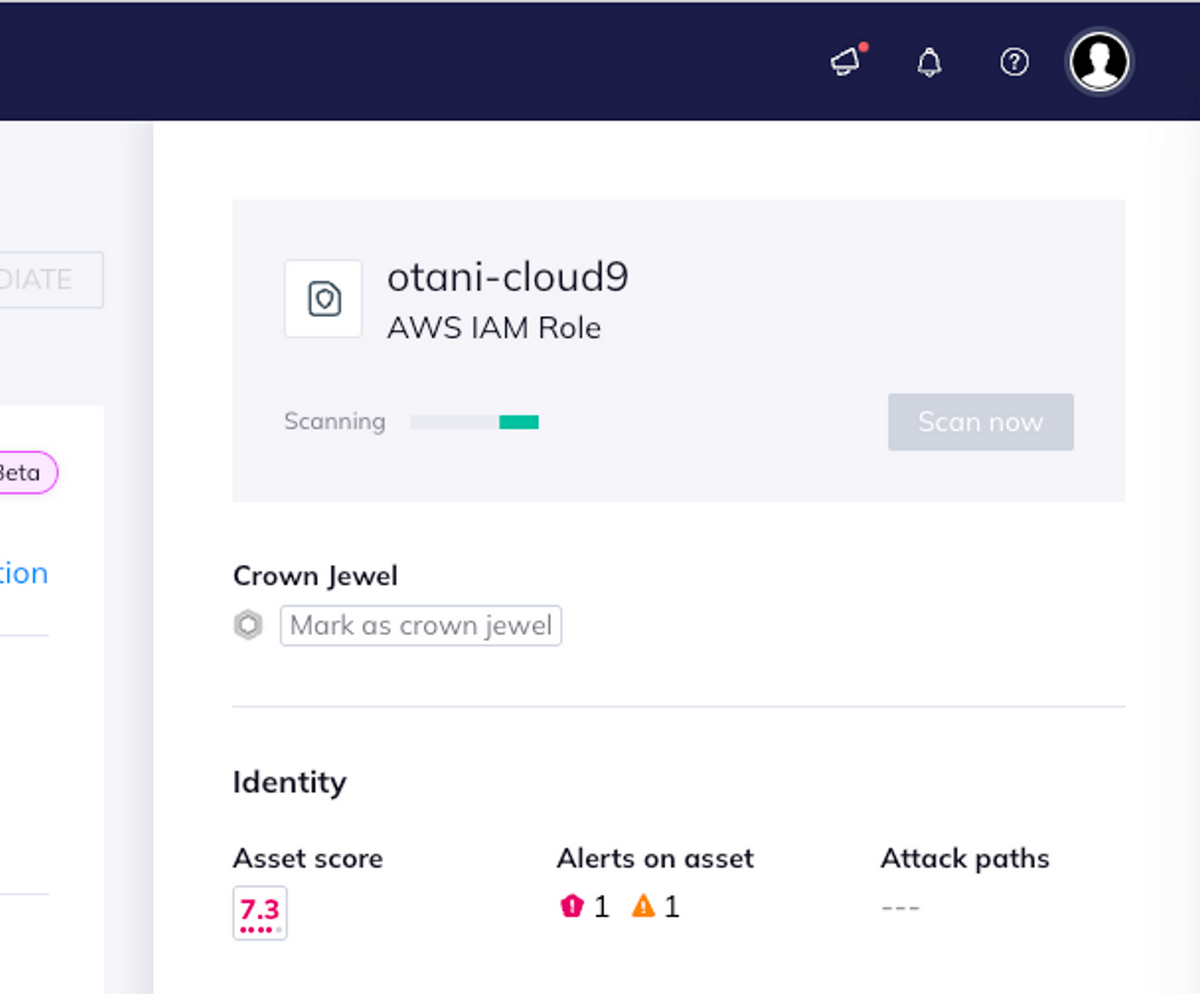Click the partially hidden REMEDIATE button
1200x994 pixels.
pos(50,280)
